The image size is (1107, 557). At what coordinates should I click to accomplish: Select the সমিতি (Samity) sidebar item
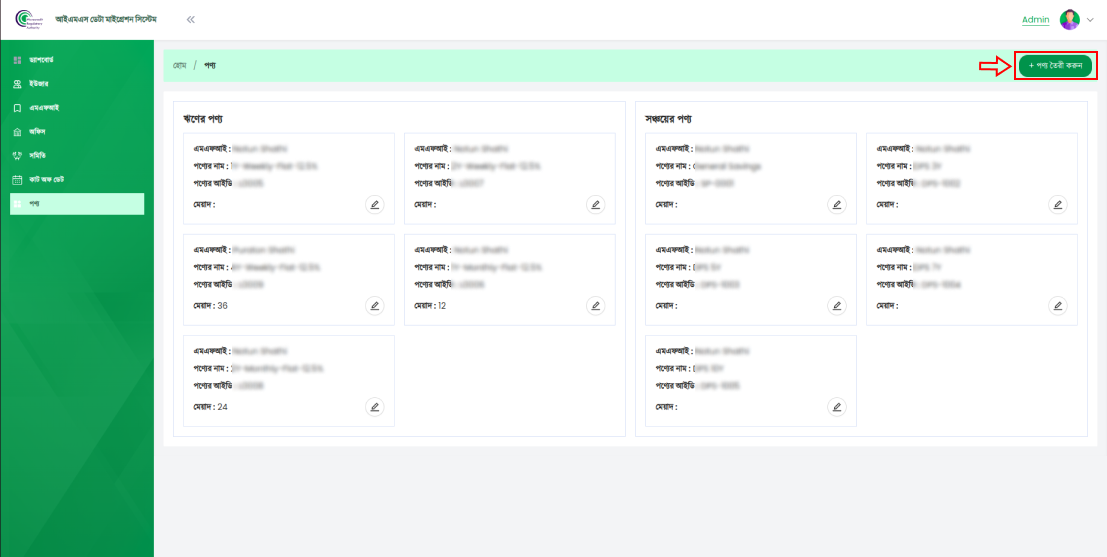(37, 156)
